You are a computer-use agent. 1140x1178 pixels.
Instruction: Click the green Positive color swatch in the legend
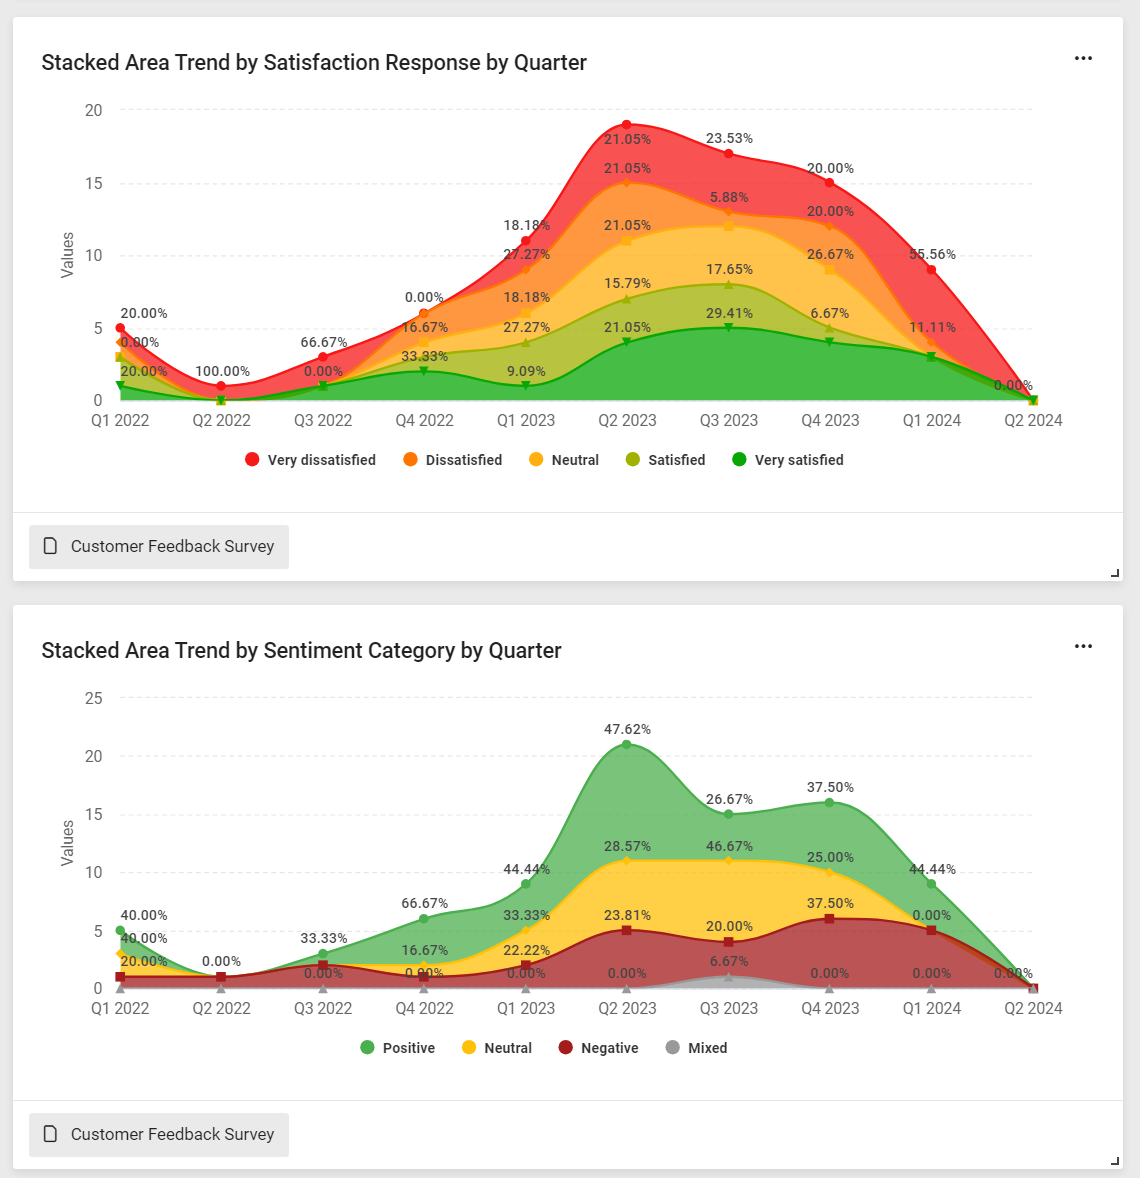click(x=368, y=1047)
